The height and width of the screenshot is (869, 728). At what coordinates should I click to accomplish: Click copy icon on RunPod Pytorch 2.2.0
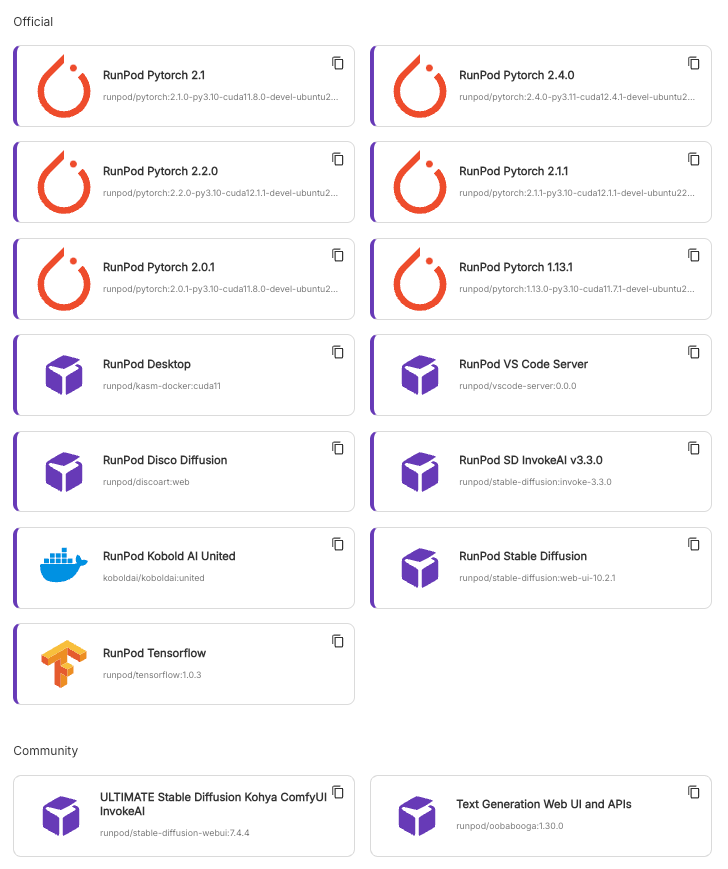pyautogui.click(x=338, y=159)
